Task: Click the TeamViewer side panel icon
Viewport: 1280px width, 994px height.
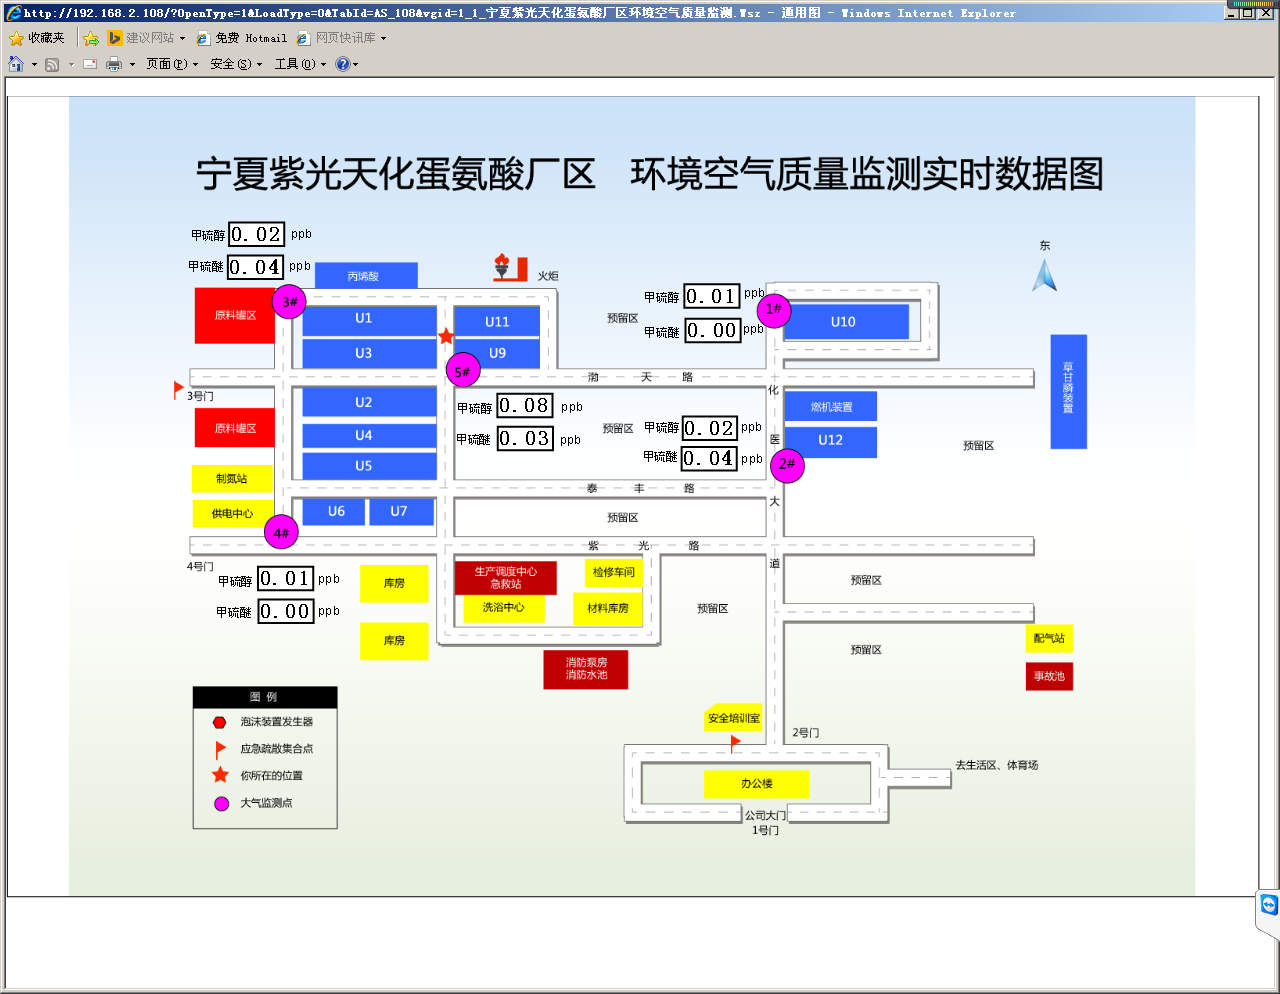Action: [1269, 905]
